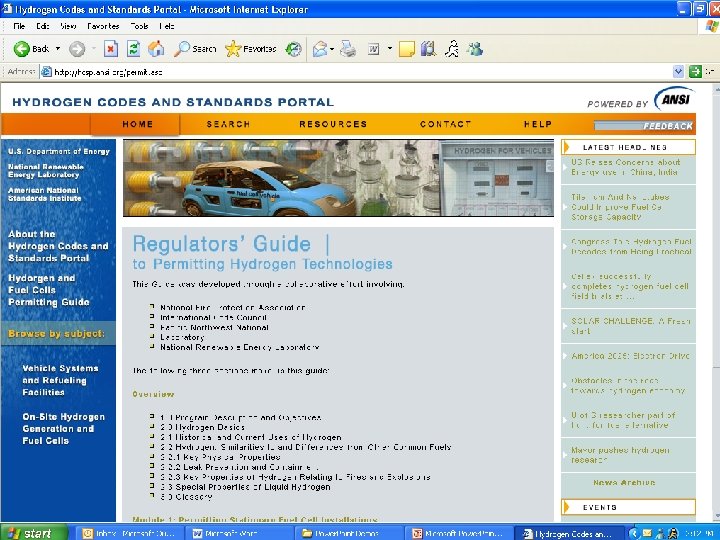Browse On-Site Hydrogen Generation and Fuel Cells
The width and height of the screenshot is (720, 540).
(63, 429)
